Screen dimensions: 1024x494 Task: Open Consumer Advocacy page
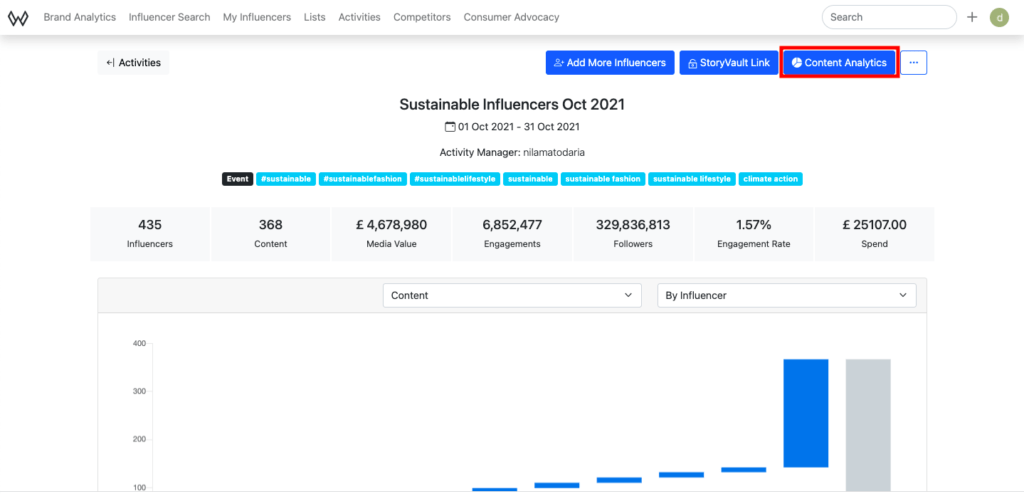click(511, 18)
